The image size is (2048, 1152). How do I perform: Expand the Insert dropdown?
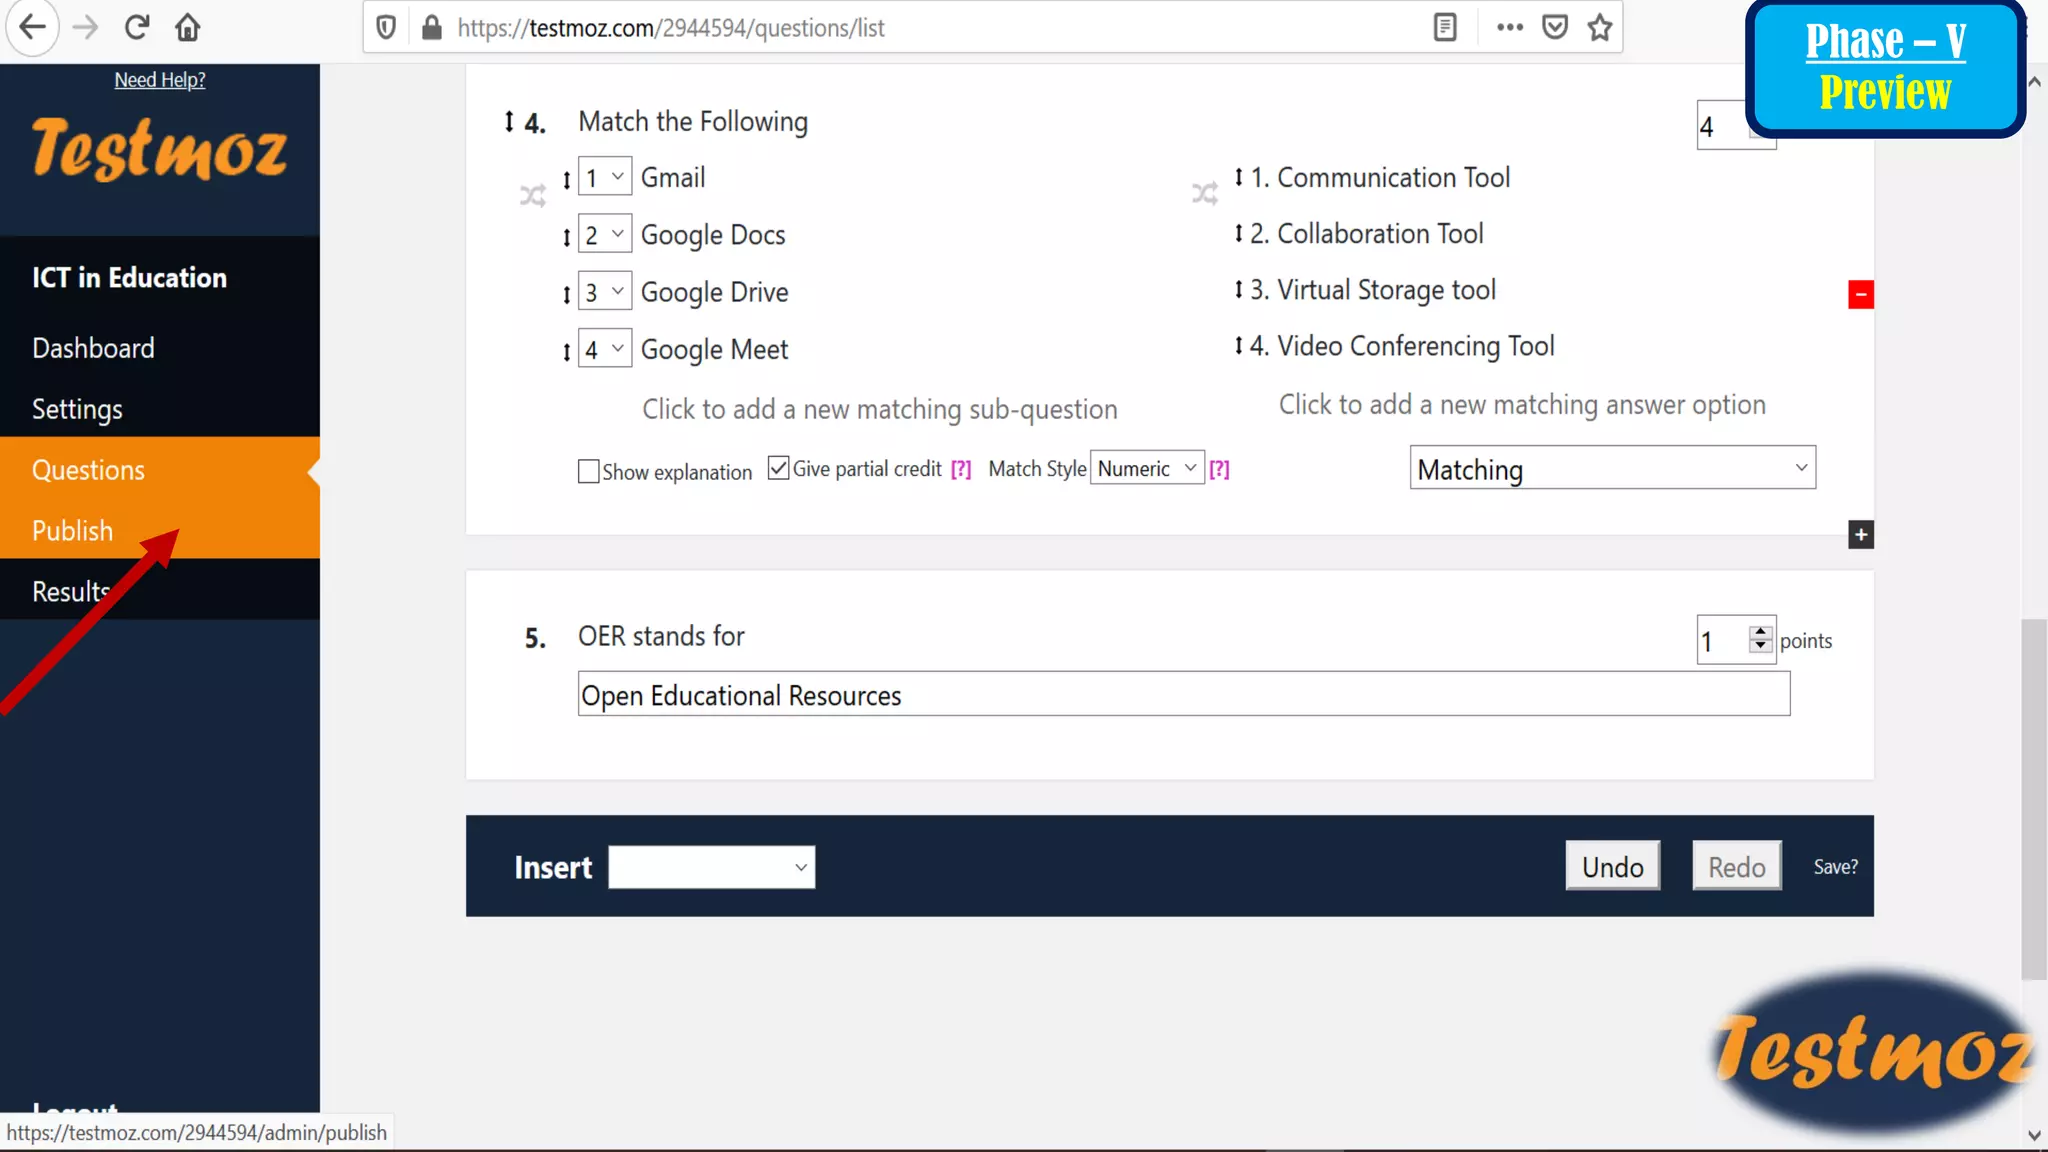(711, 867)
